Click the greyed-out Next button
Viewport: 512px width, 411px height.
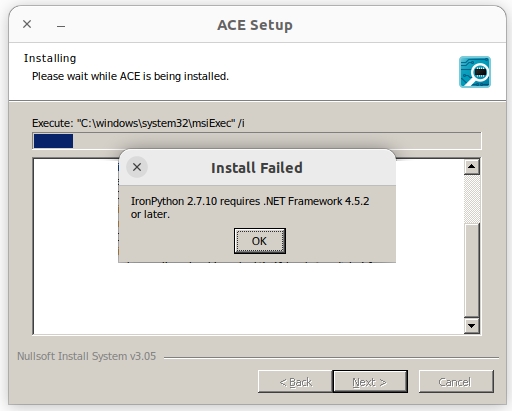[x=370, y=382]
